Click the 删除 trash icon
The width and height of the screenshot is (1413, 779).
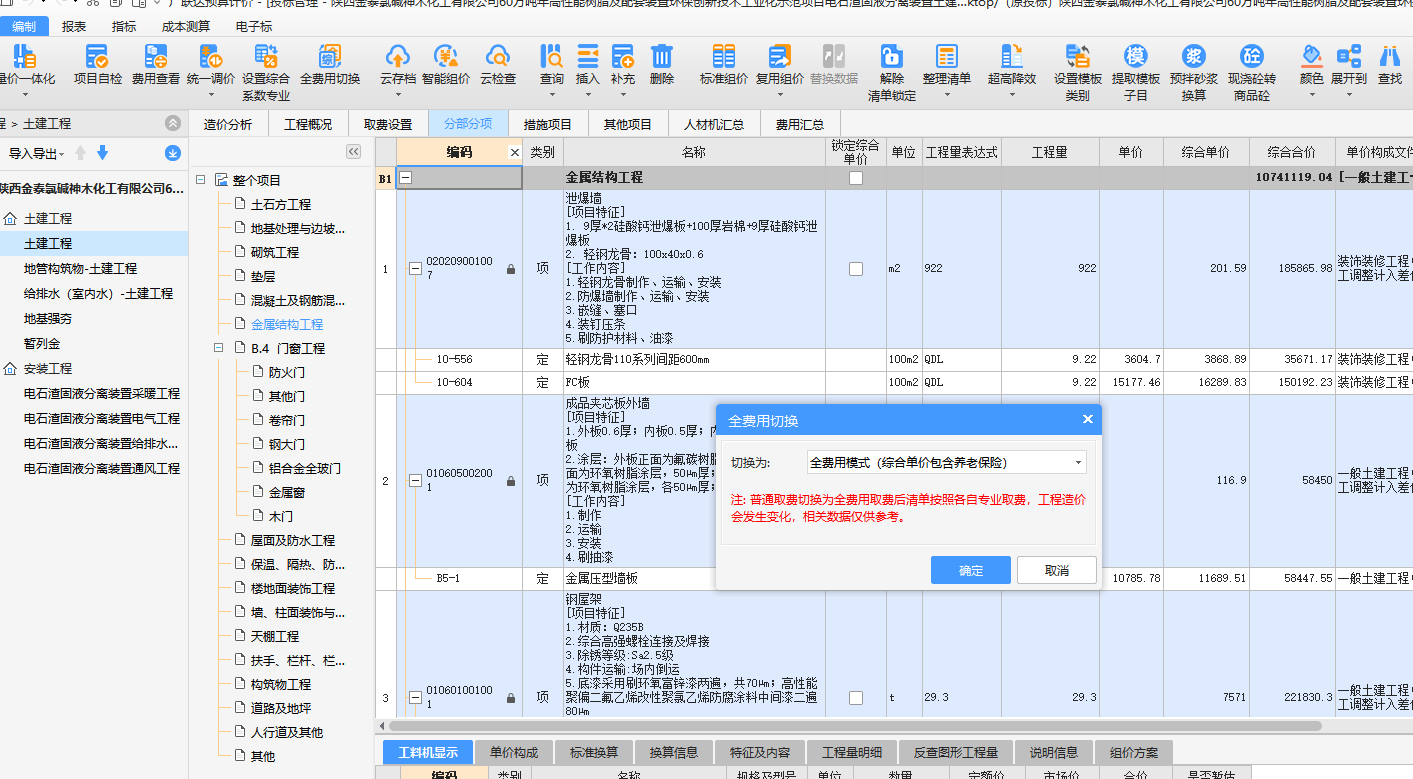(x=661, y=65)
